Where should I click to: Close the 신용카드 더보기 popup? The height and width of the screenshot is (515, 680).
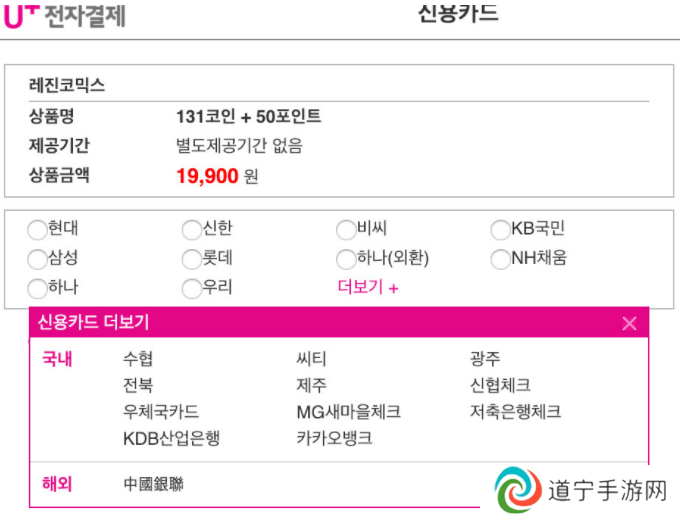(629, 323)
